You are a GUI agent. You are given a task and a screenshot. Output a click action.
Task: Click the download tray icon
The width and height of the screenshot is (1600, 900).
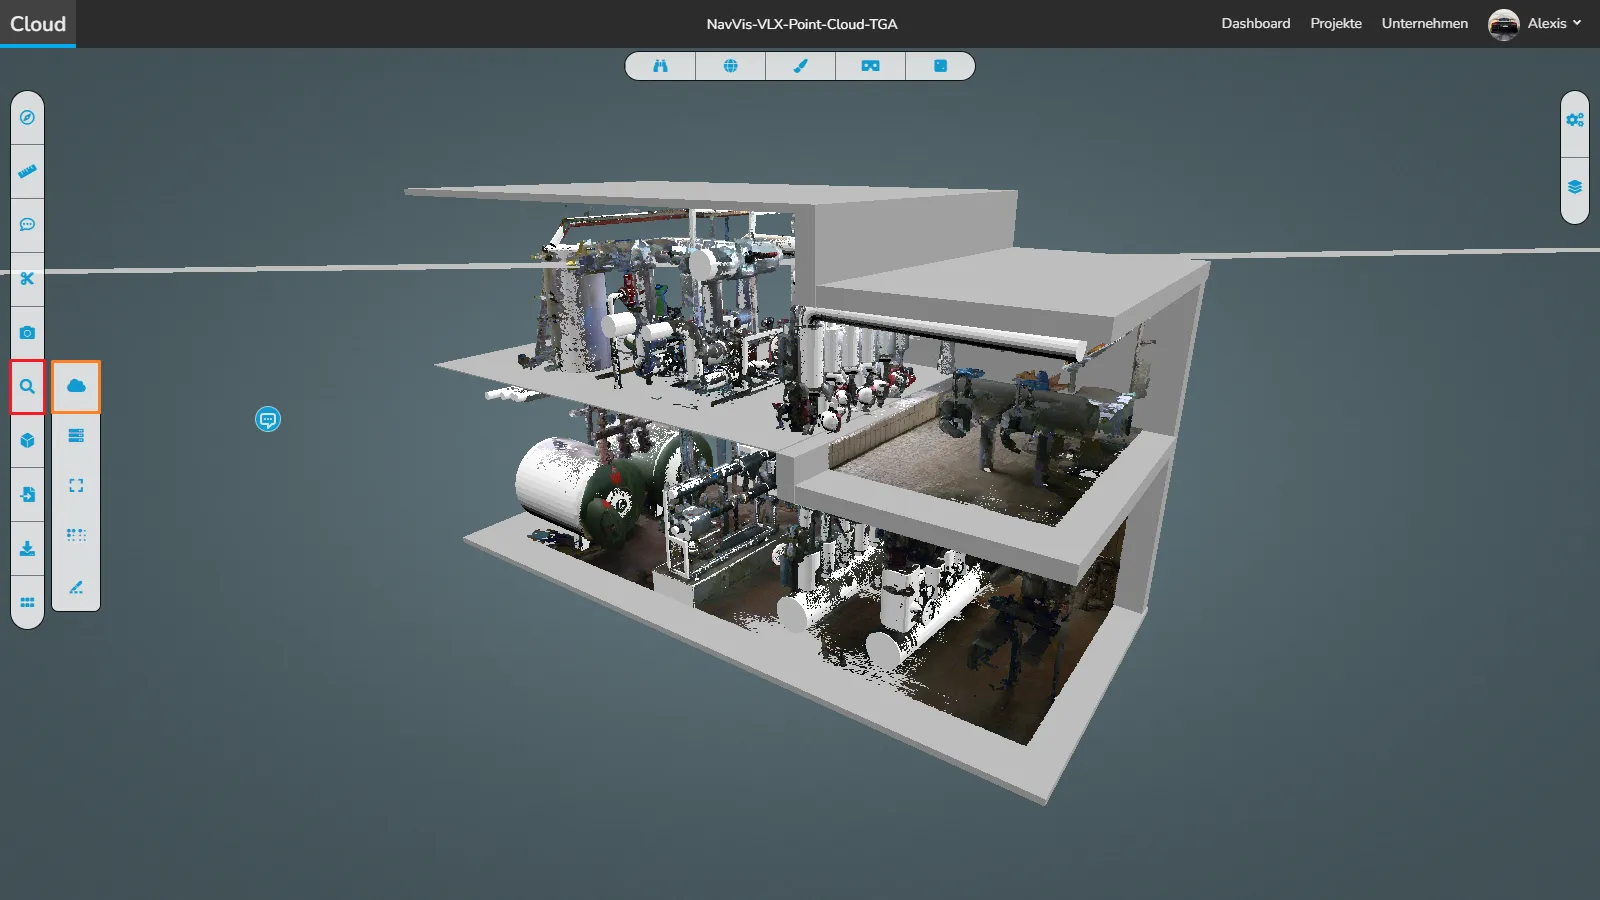pyautogui.click(x=27, y=549)
